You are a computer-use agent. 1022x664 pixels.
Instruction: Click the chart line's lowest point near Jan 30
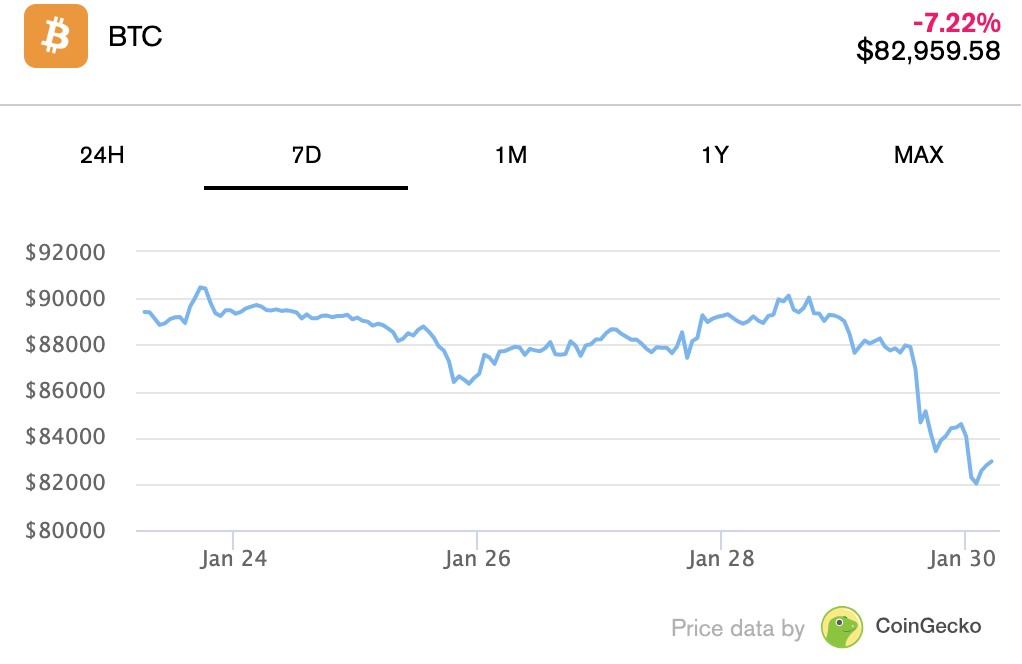point(976,484)
